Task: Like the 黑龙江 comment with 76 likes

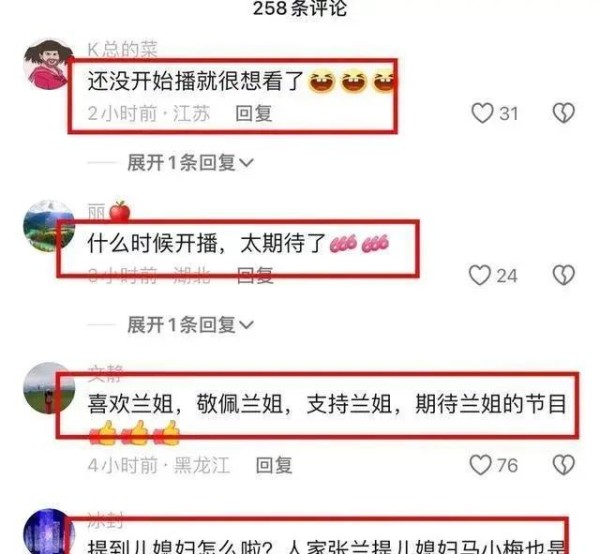Action: click(481, 465)
